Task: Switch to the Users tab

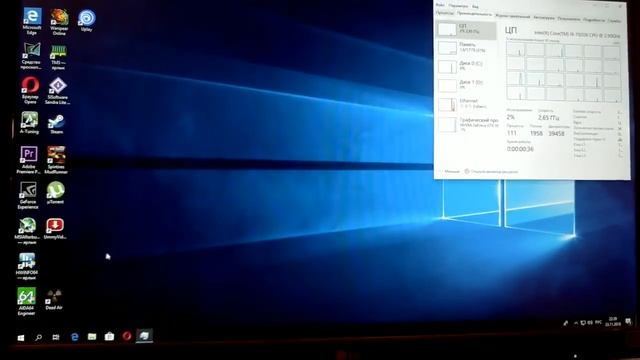Action: (x=569, y=19)
